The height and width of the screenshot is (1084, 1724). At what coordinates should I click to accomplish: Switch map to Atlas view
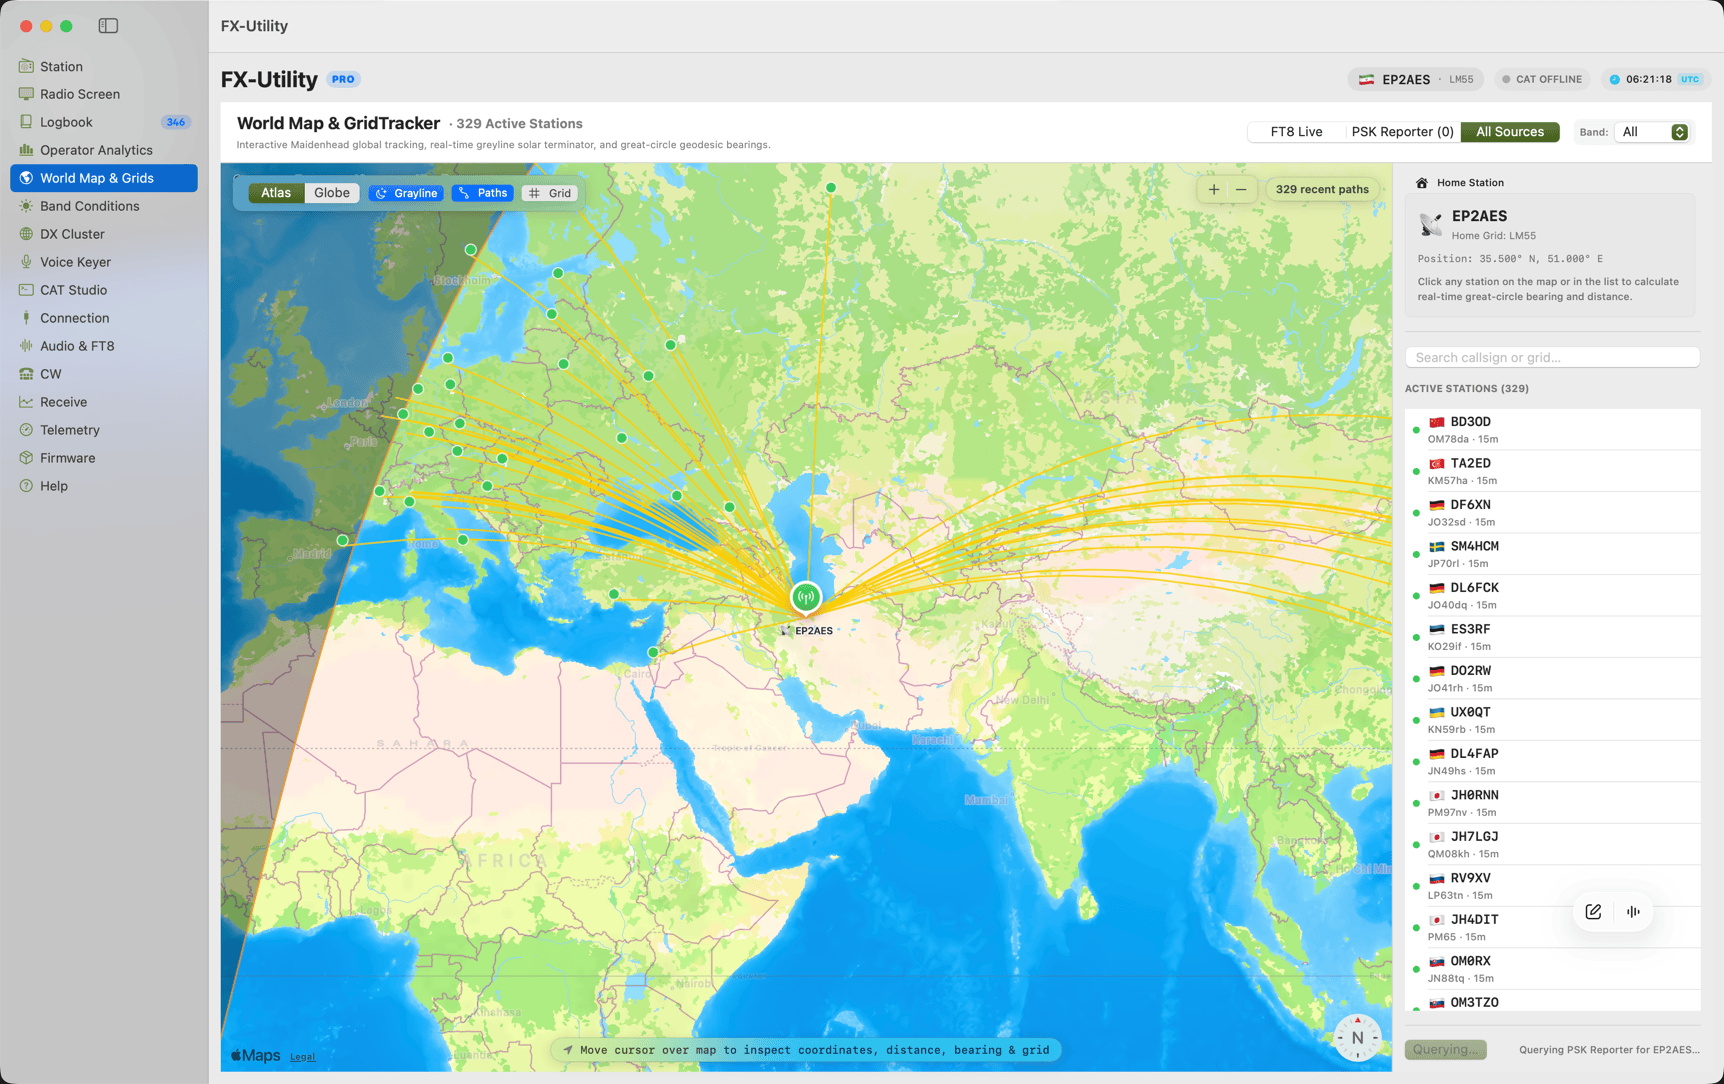(276, 193)
